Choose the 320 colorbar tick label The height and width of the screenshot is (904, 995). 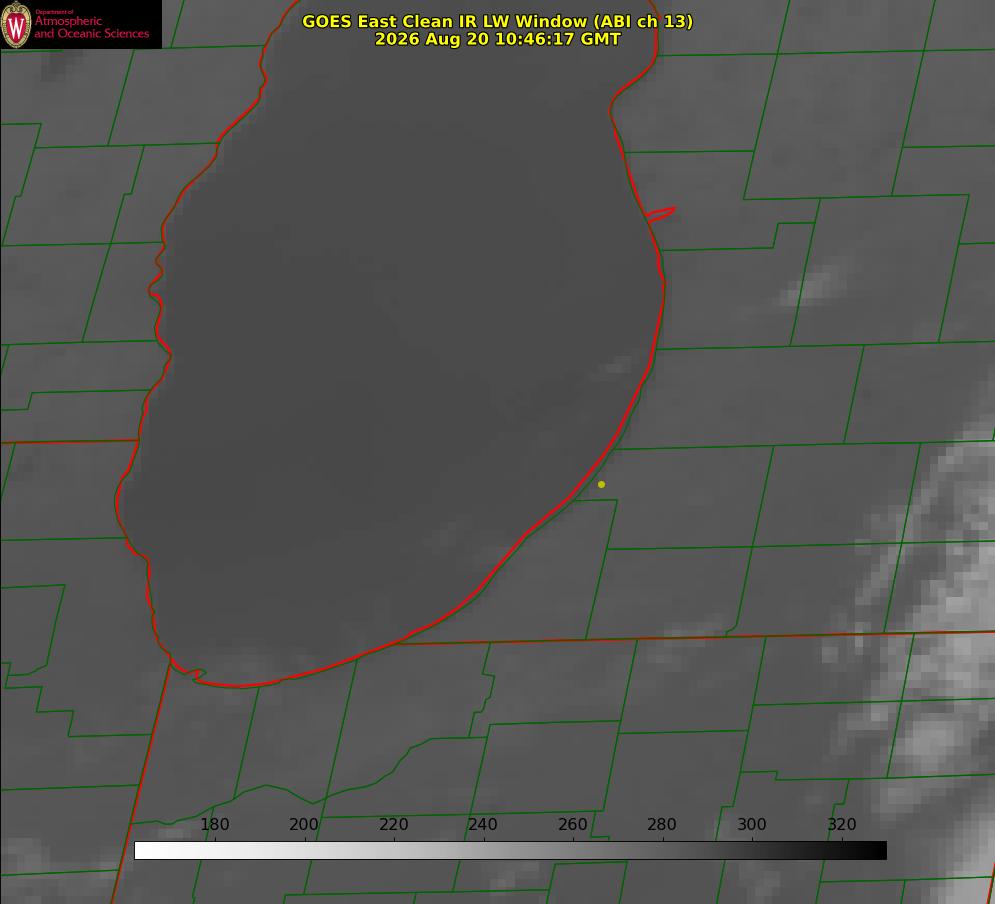tap(842, 824)
